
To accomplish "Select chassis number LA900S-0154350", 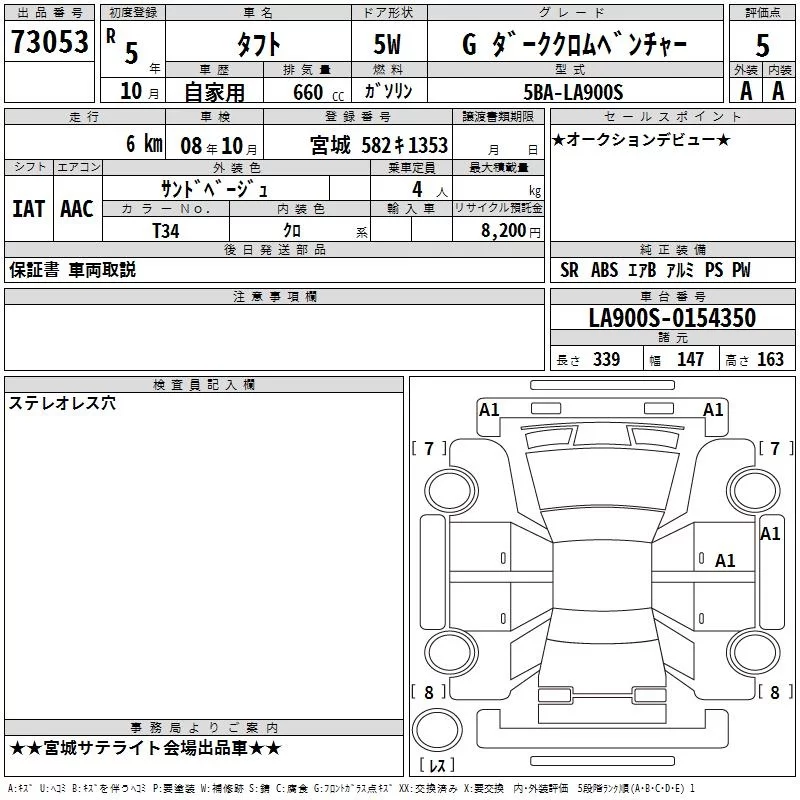I will 672,318.
